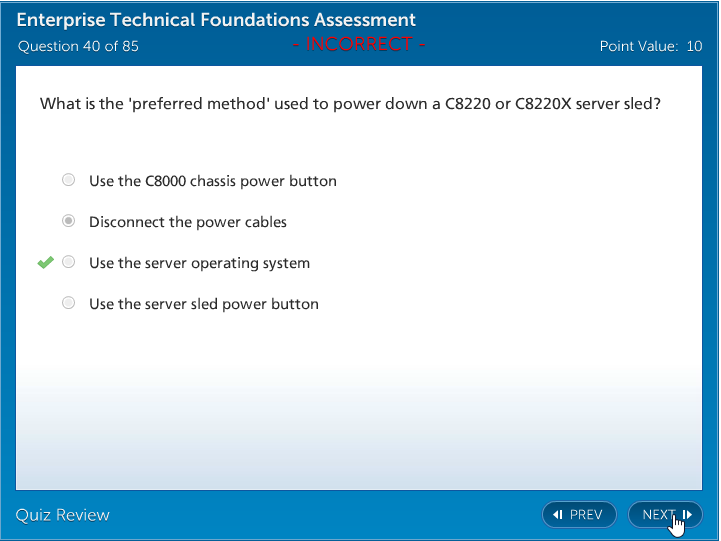Click the left arrow icon beside PREV
Screen dimensions: 721x541
coord(558,515)
